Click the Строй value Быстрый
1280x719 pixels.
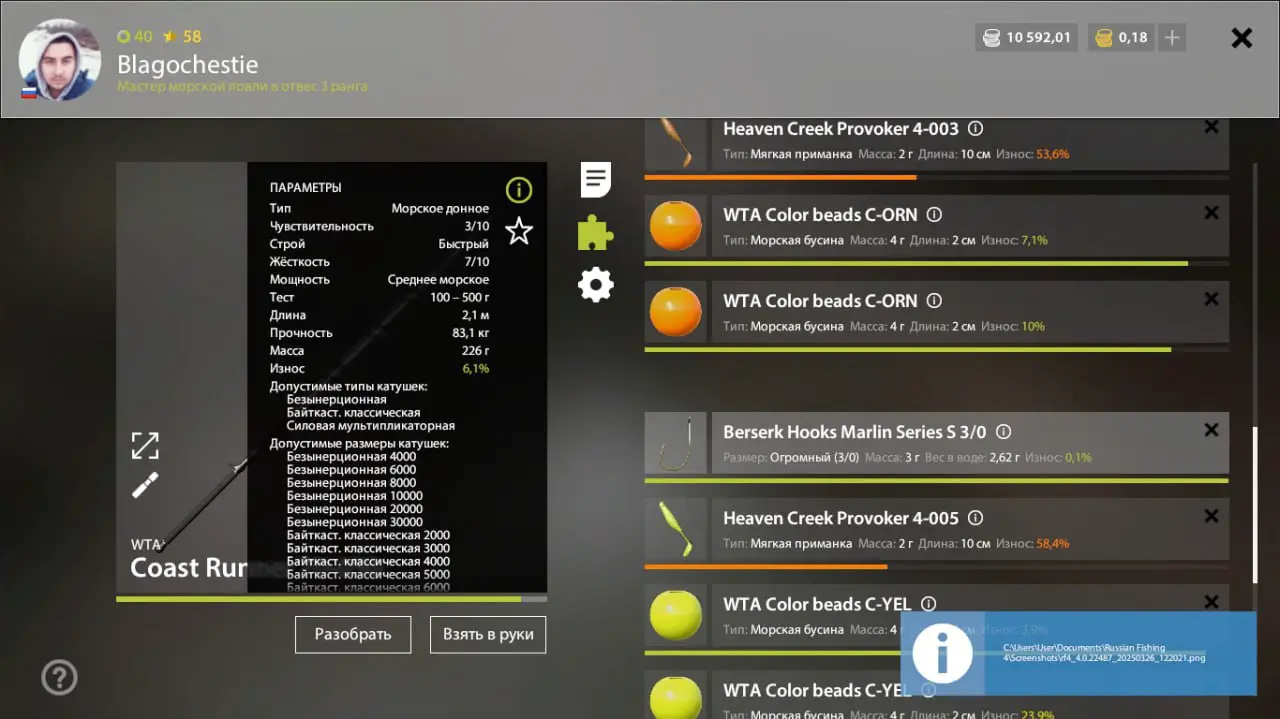point(464,244)
